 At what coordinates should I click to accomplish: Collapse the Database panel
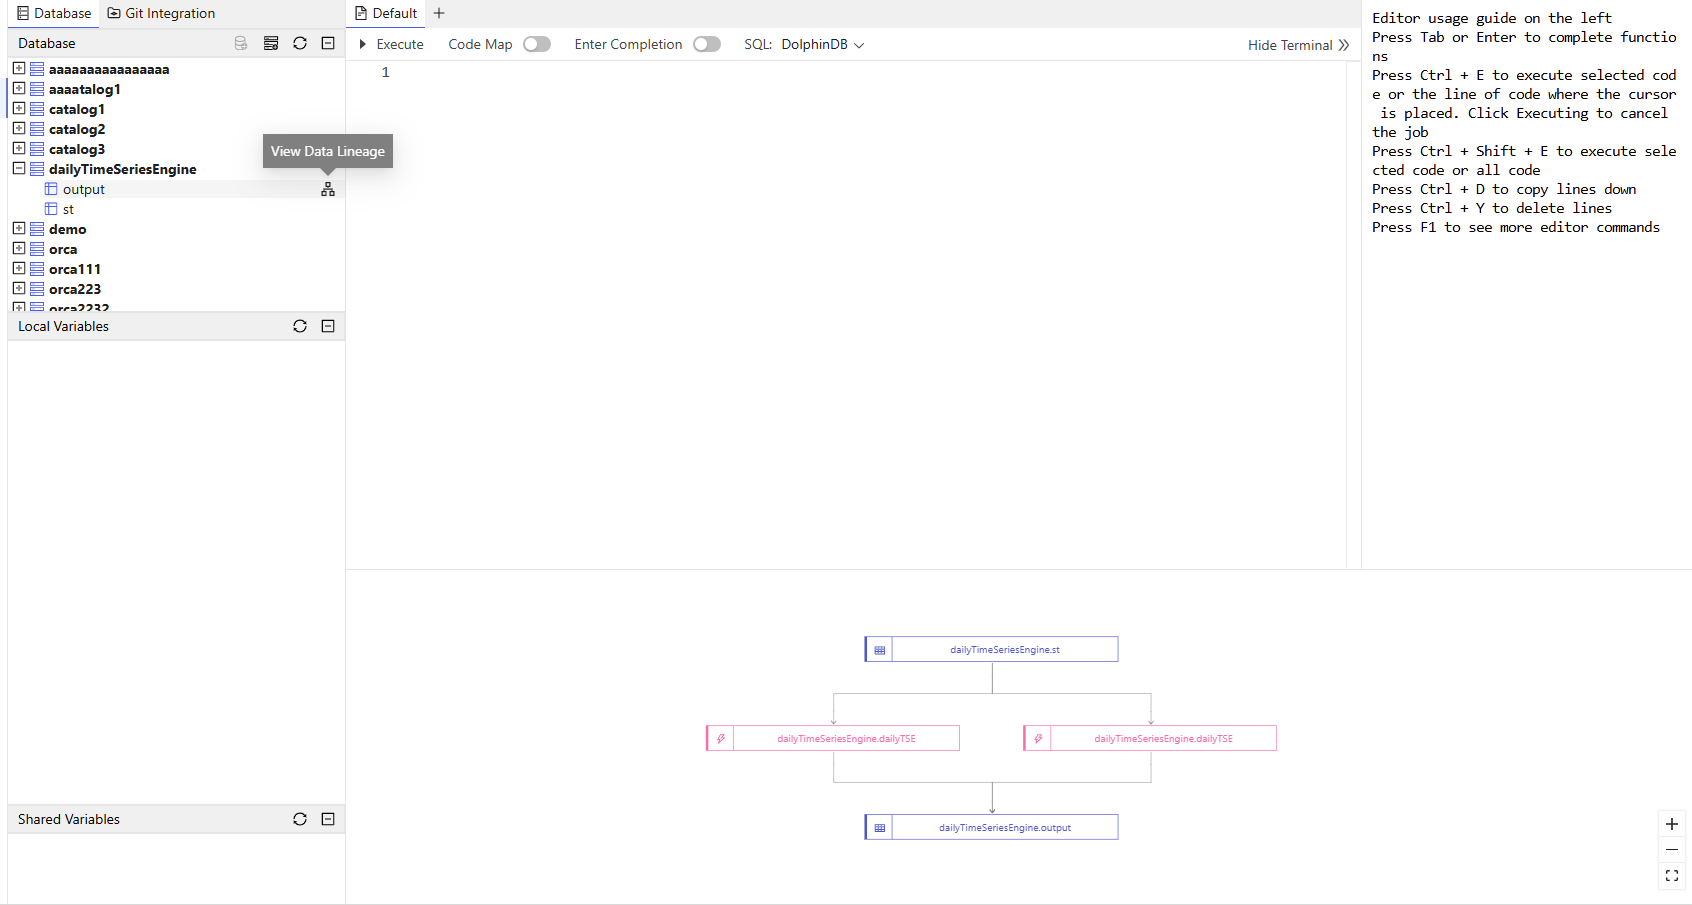point(328,43)
